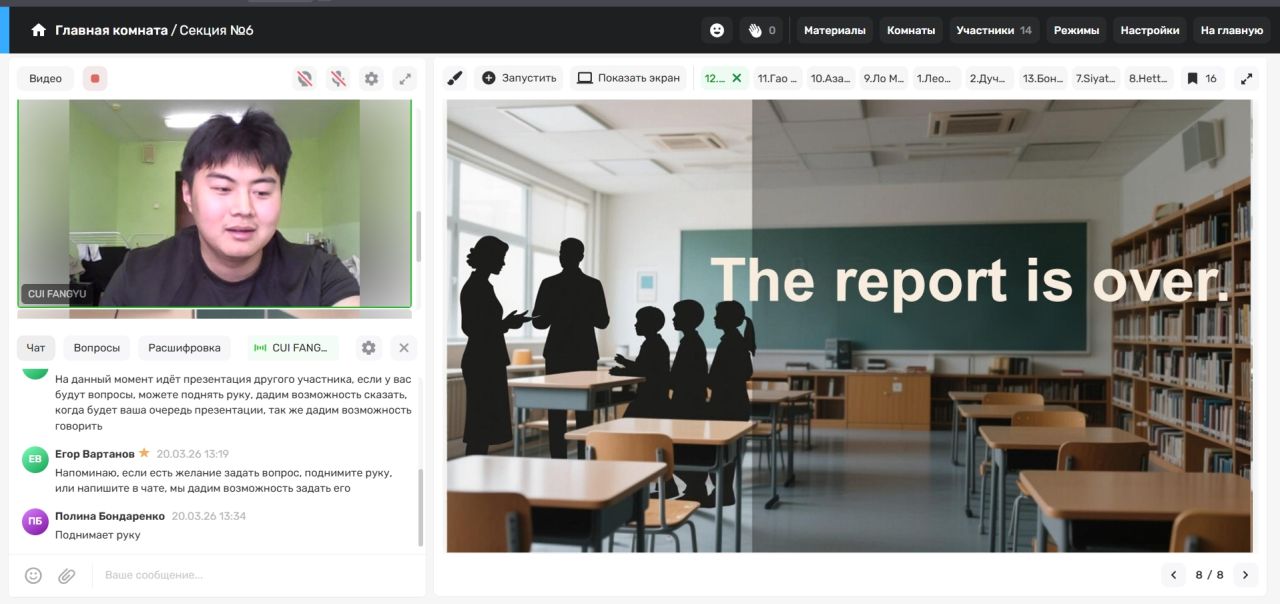The width and height of the screenshot is (1280, 604).
Task: Expand the video panel to fullscreen
Action: coord(404,78)
